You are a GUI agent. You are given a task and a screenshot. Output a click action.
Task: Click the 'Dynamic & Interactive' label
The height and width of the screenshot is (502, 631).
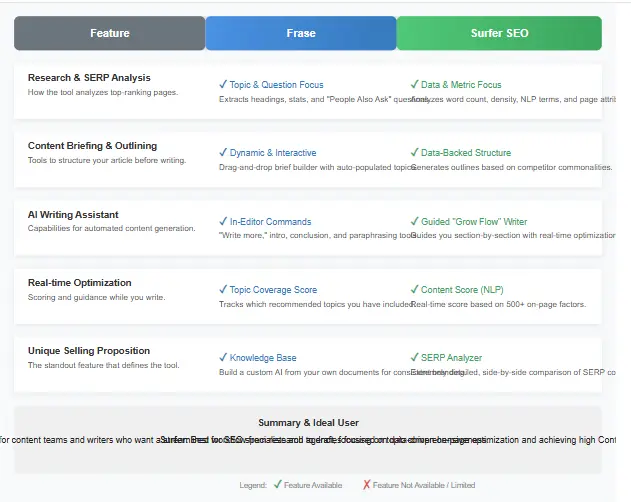[x=273, y=153]
